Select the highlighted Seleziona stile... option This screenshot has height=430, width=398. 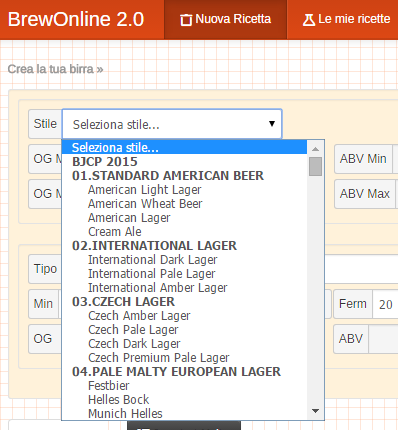pos(184,147)
